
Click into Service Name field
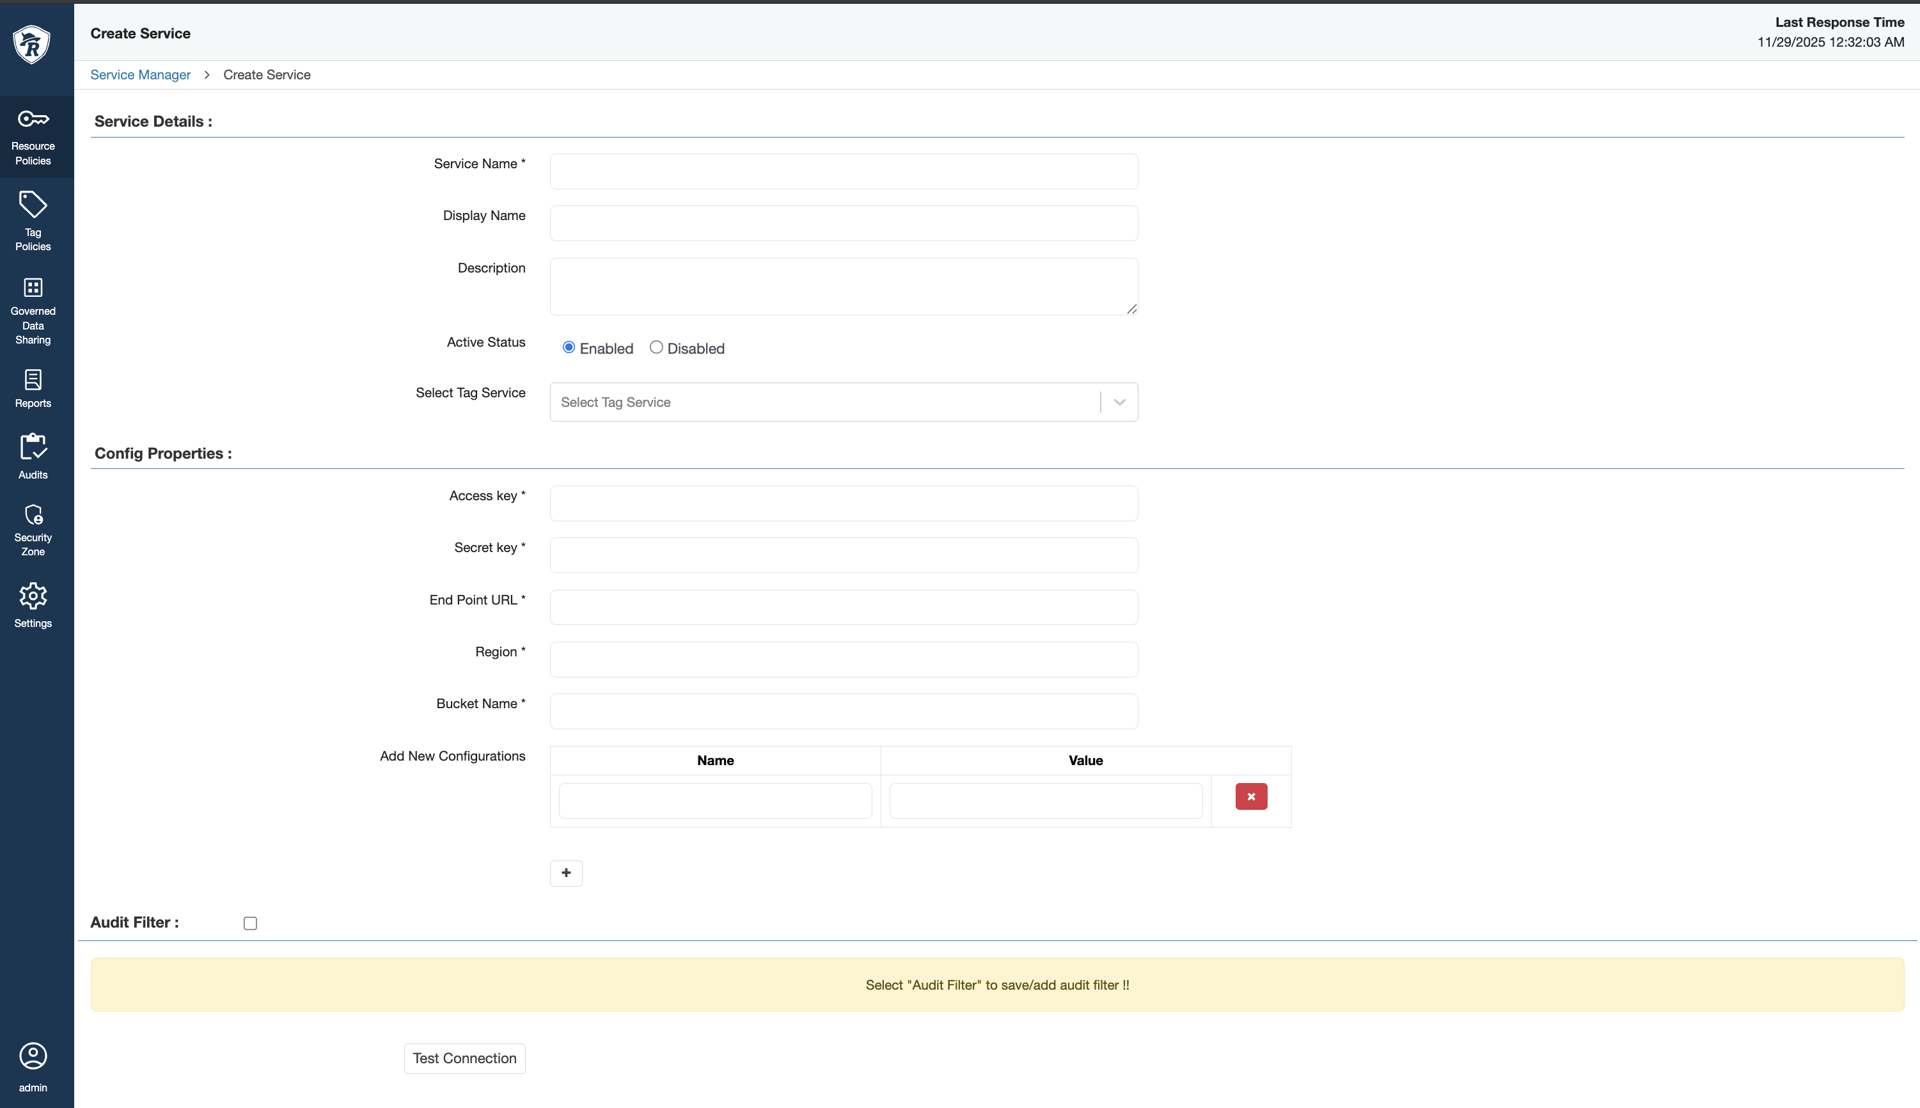pyautogui.click(x=843, y=171)
